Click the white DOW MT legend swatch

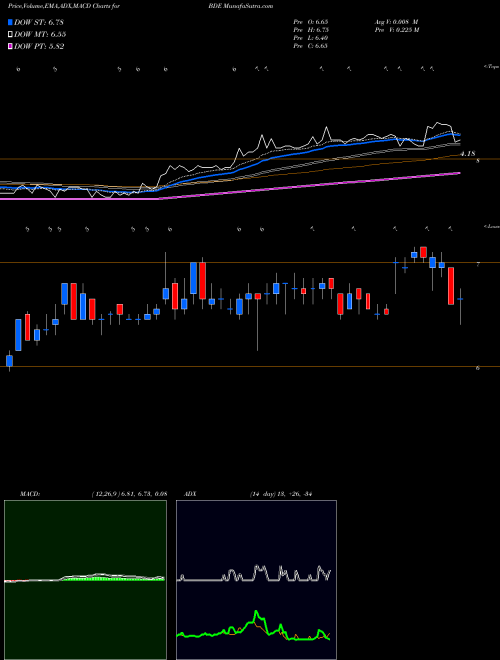click(x=11, y=35)
